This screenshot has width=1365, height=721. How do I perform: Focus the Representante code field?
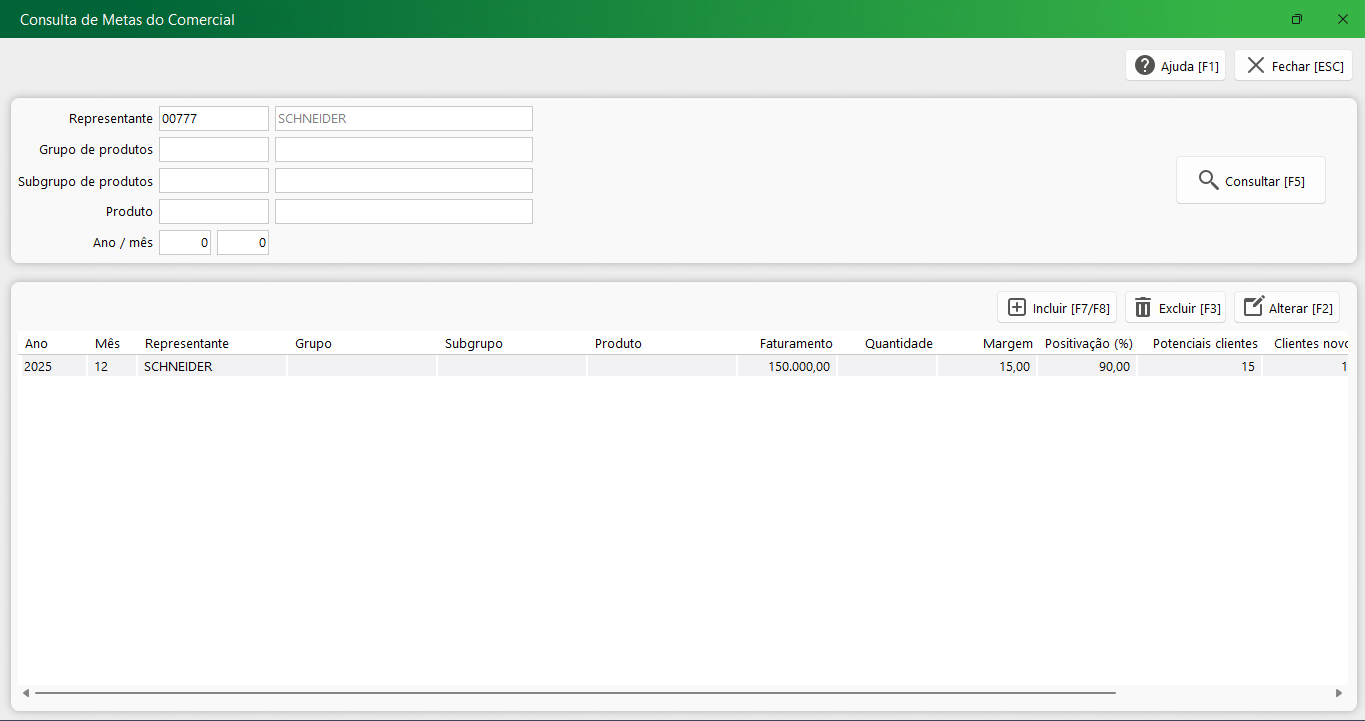coord(213,119)
